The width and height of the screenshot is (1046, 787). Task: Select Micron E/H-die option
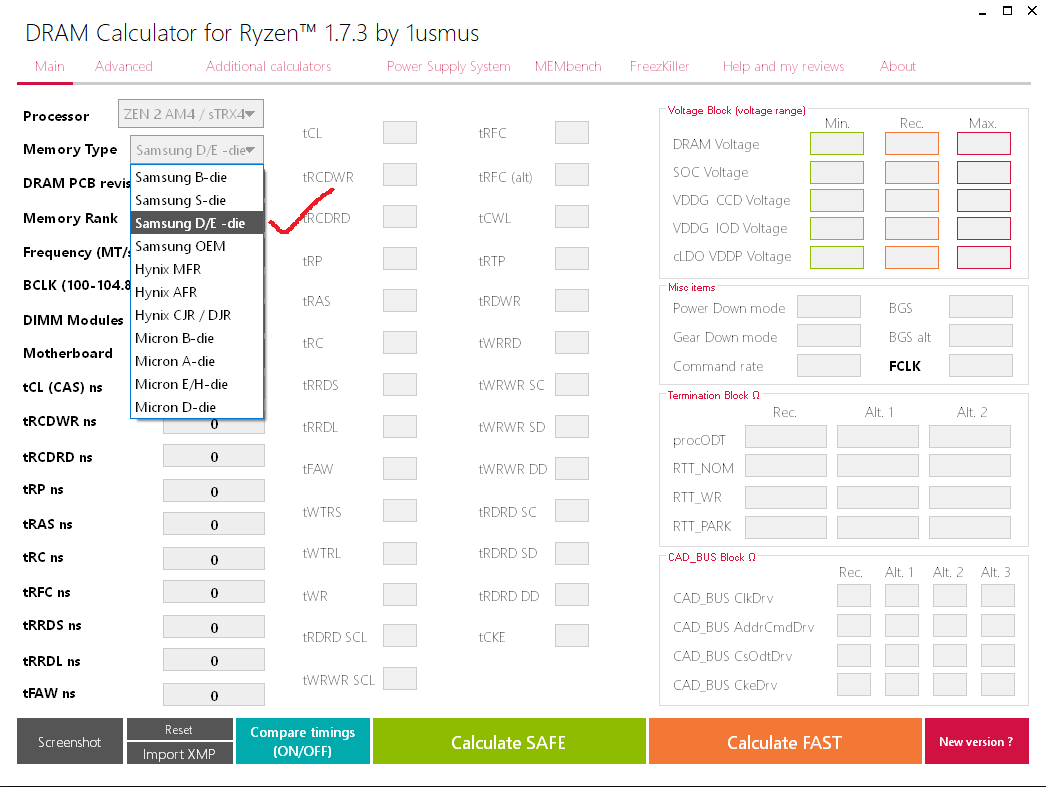(197, 384)
